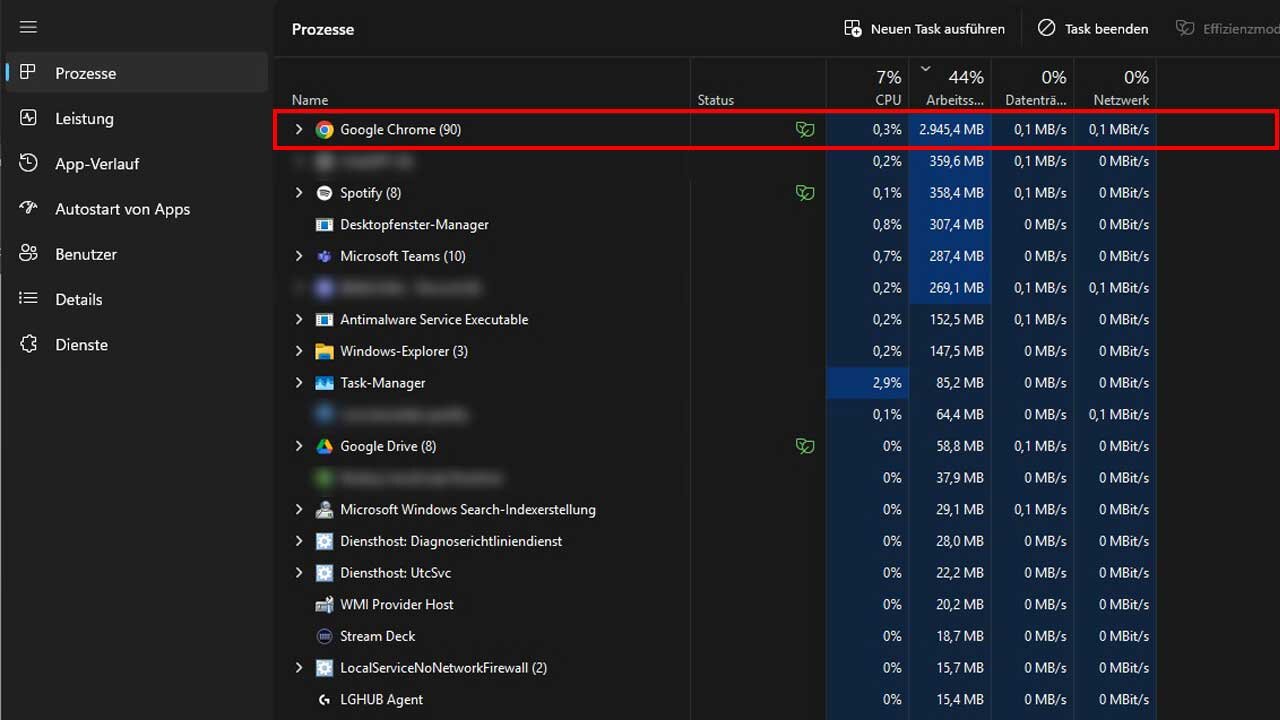Expand the Microsoft Teams process group

coord(298,256)
